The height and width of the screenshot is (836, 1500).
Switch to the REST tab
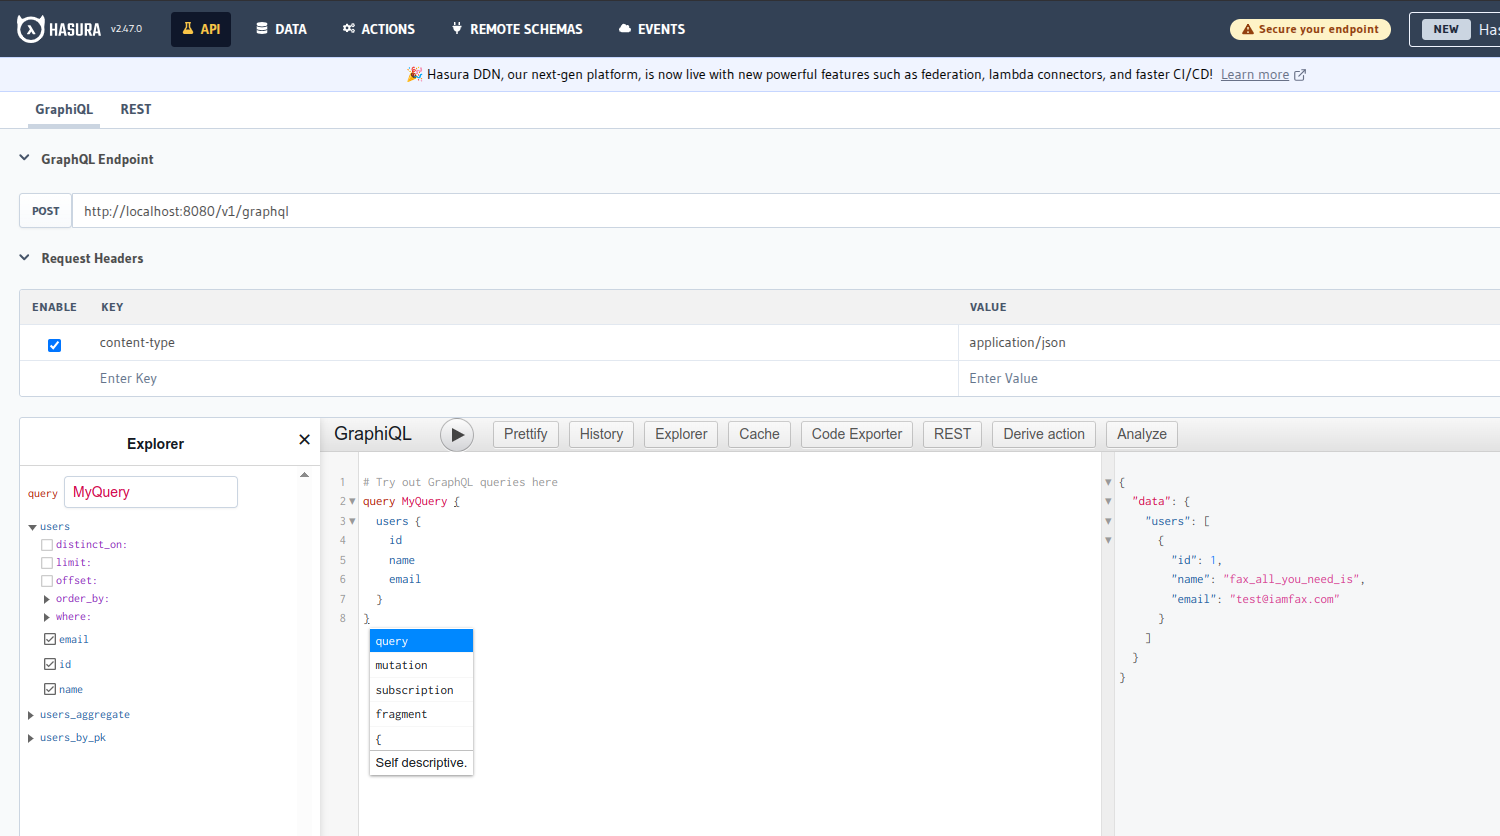pyautogui.click(x=136, y=109)
